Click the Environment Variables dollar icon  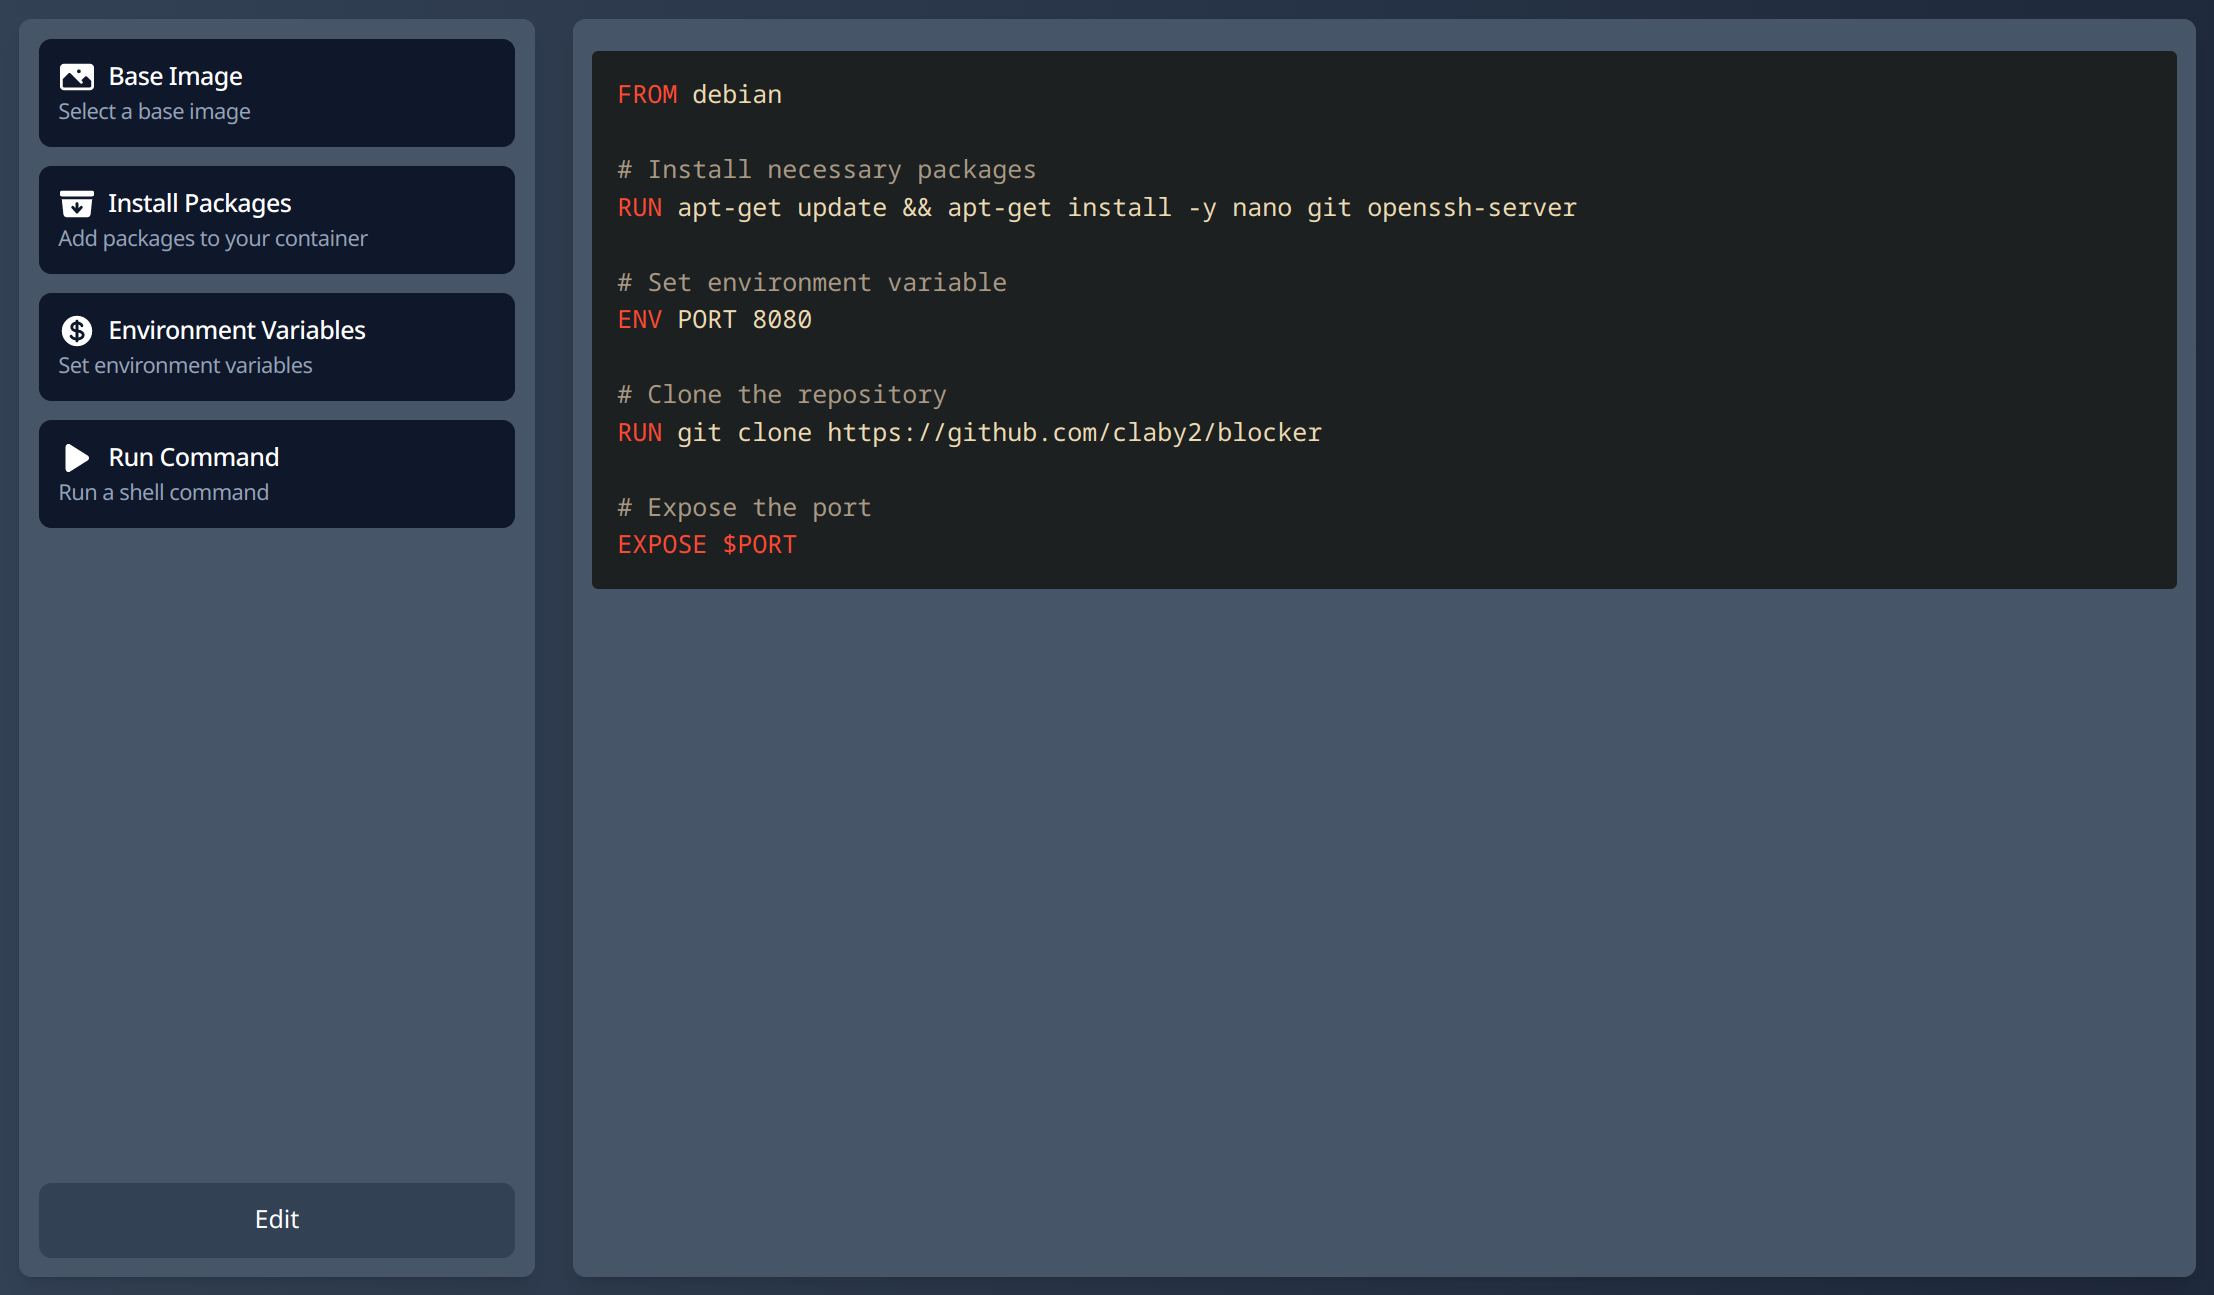[x=77, y=331]
